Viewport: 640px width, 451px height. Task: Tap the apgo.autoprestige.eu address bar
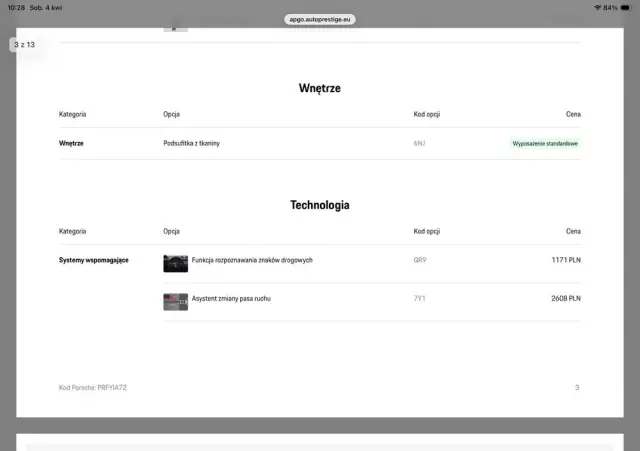(320, 19)
